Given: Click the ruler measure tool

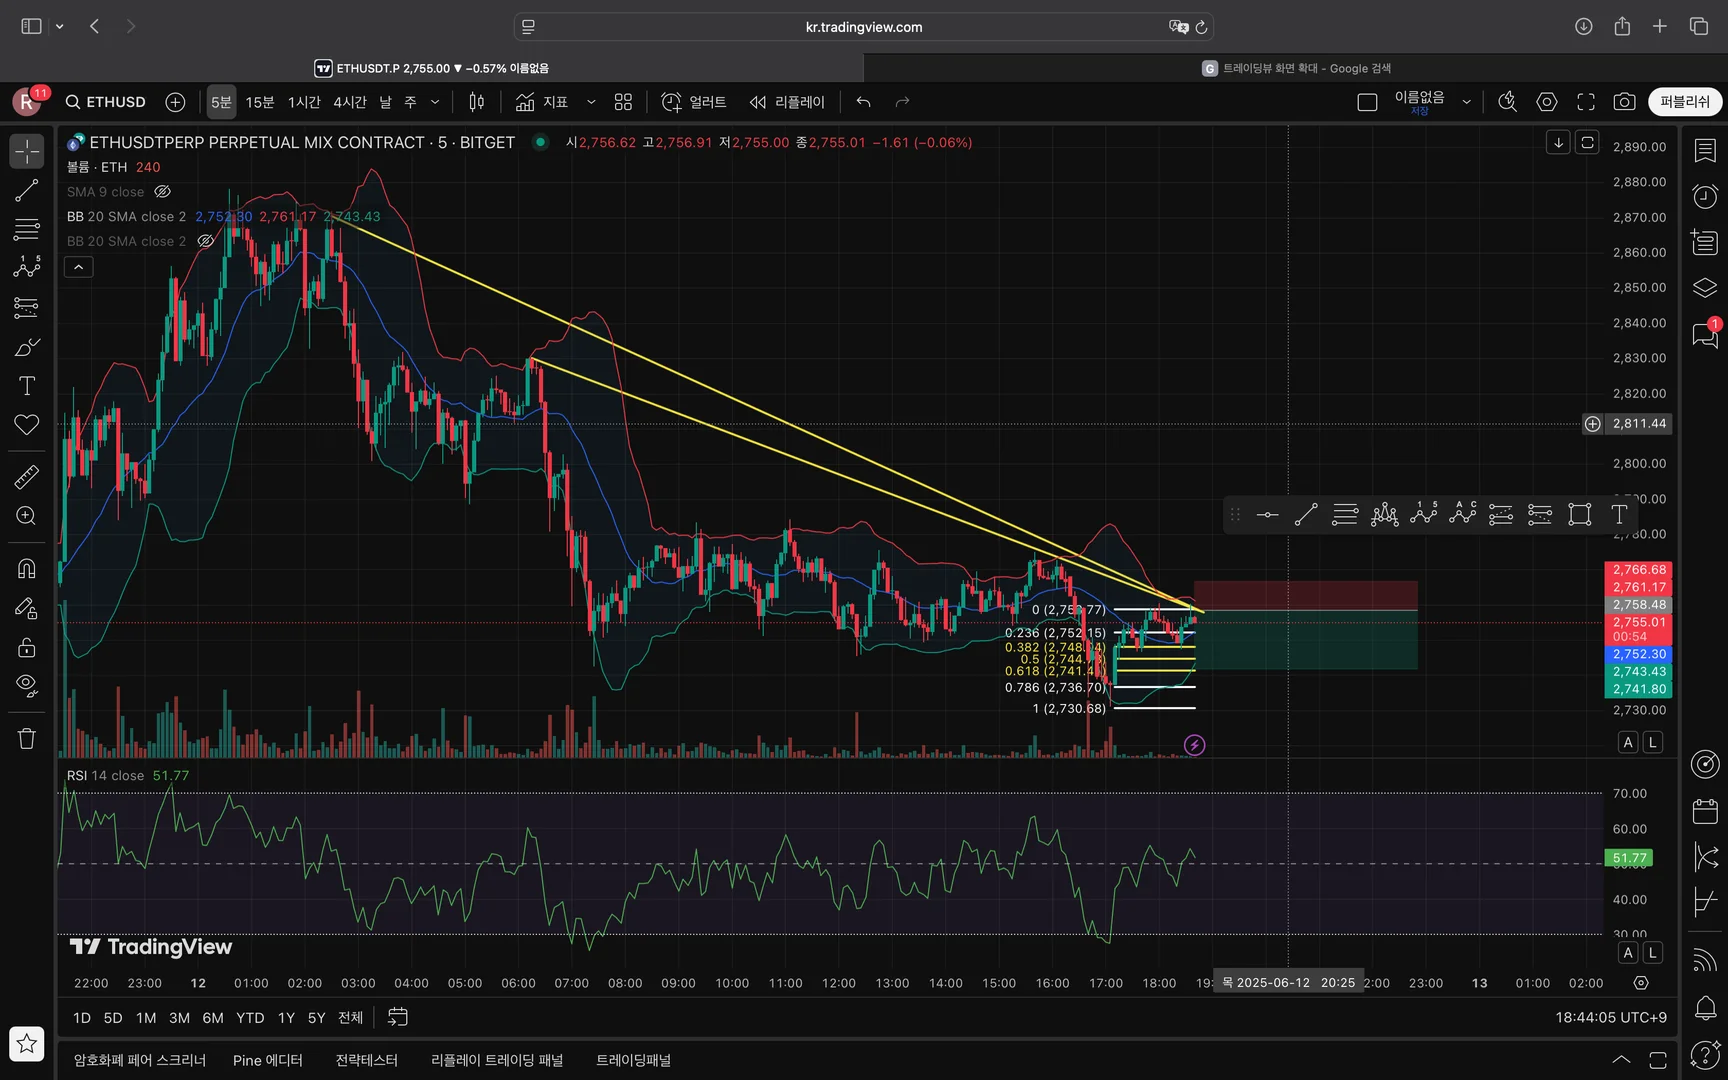Looking at the screenshot, I should click(27, 477).
